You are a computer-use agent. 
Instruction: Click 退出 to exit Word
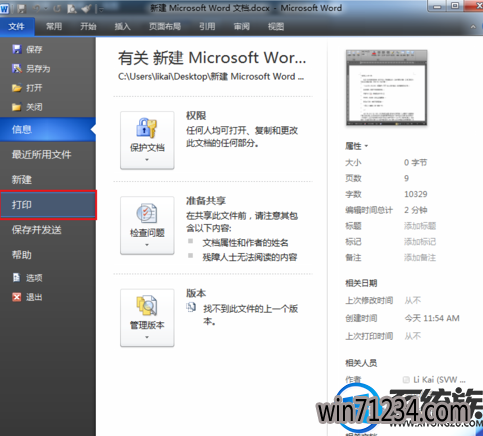(x=27, y=297)
